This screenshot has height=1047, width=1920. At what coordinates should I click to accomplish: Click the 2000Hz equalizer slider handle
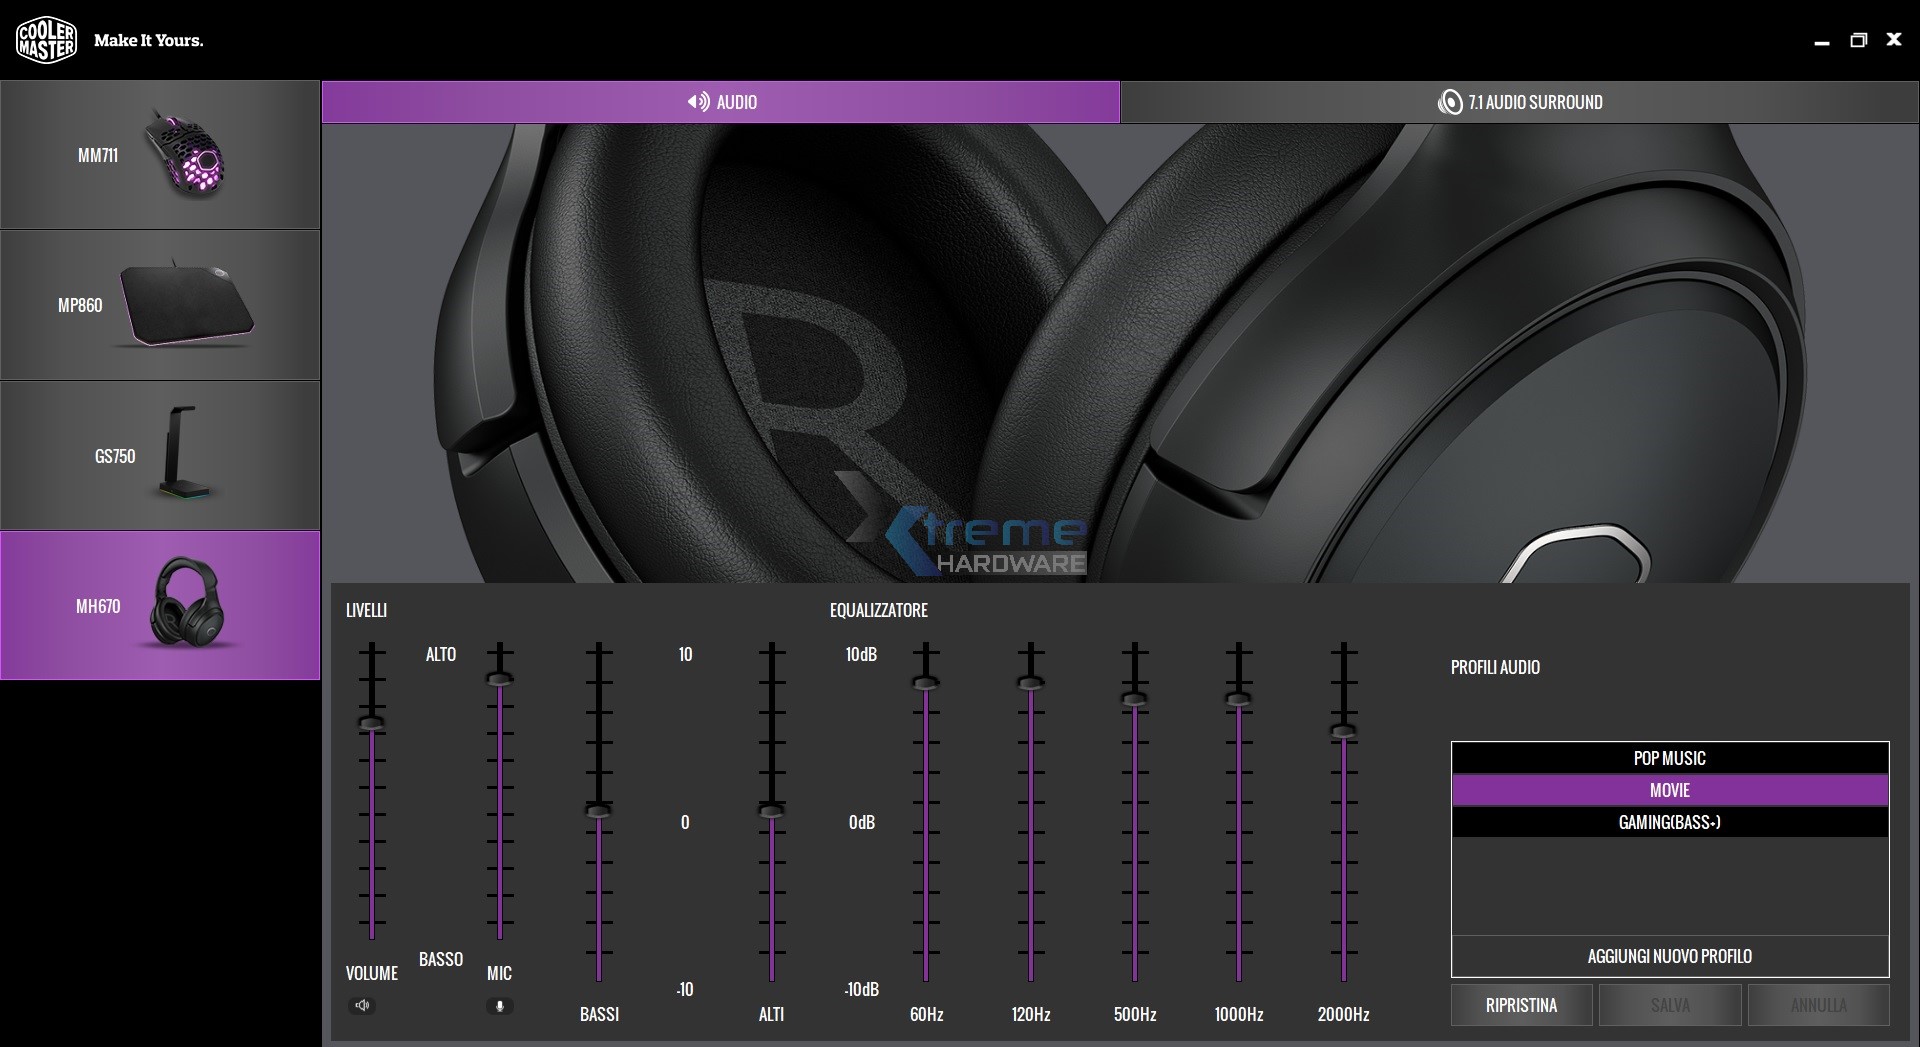pos(1343,731)
